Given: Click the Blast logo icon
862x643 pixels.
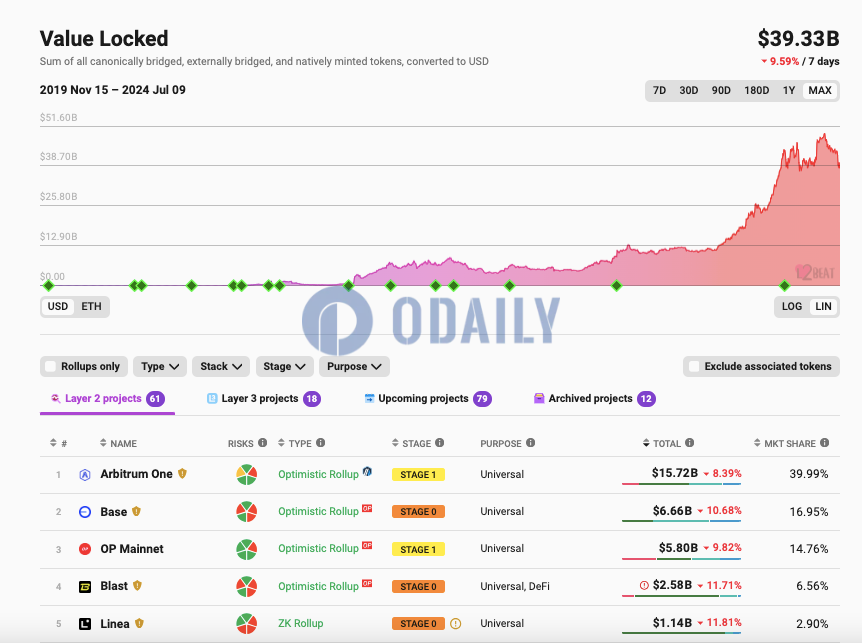Looking at the screenshot, I should 85,587.
